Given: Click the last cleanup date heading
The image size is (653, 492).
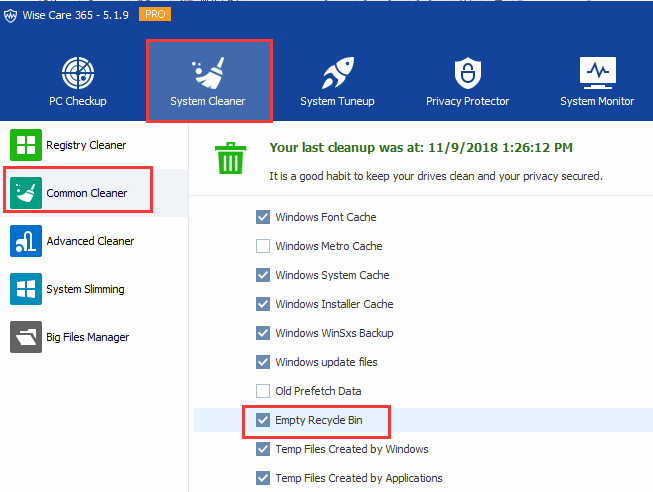Looking at the screenshot, I should coord(421,147).
